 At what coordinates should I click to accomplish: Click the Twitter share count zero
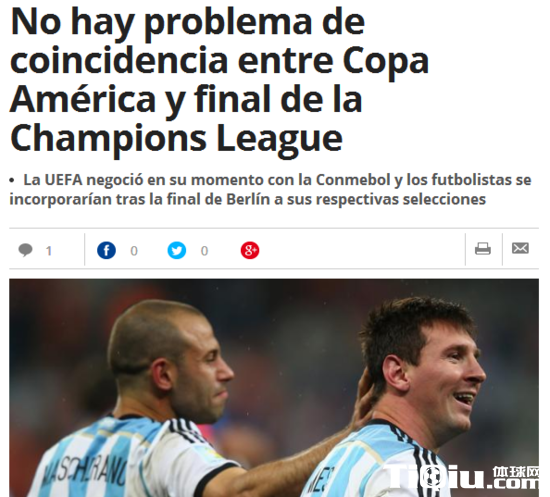[204, 251]
